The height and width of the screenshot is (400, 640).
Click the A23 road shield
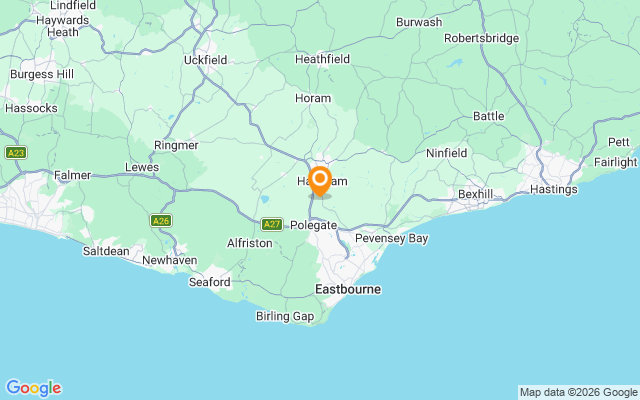click(16, 153)
